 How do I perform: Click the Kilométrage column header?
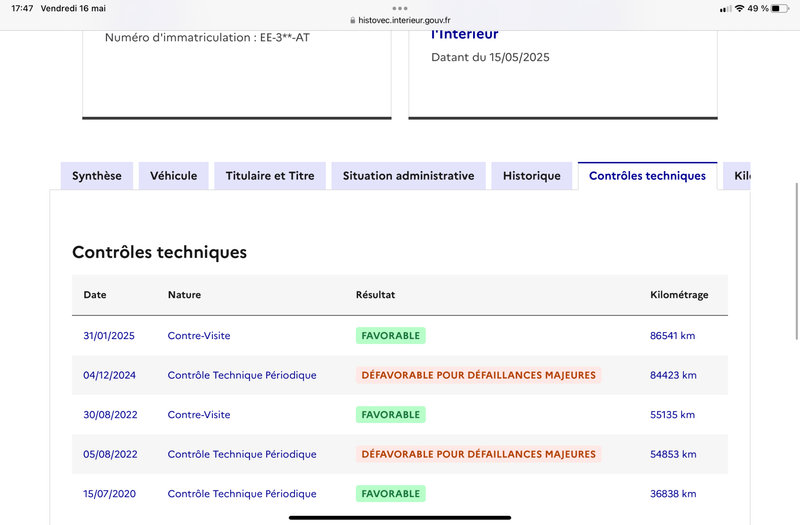pyautogui.click(x=679, y=295)
